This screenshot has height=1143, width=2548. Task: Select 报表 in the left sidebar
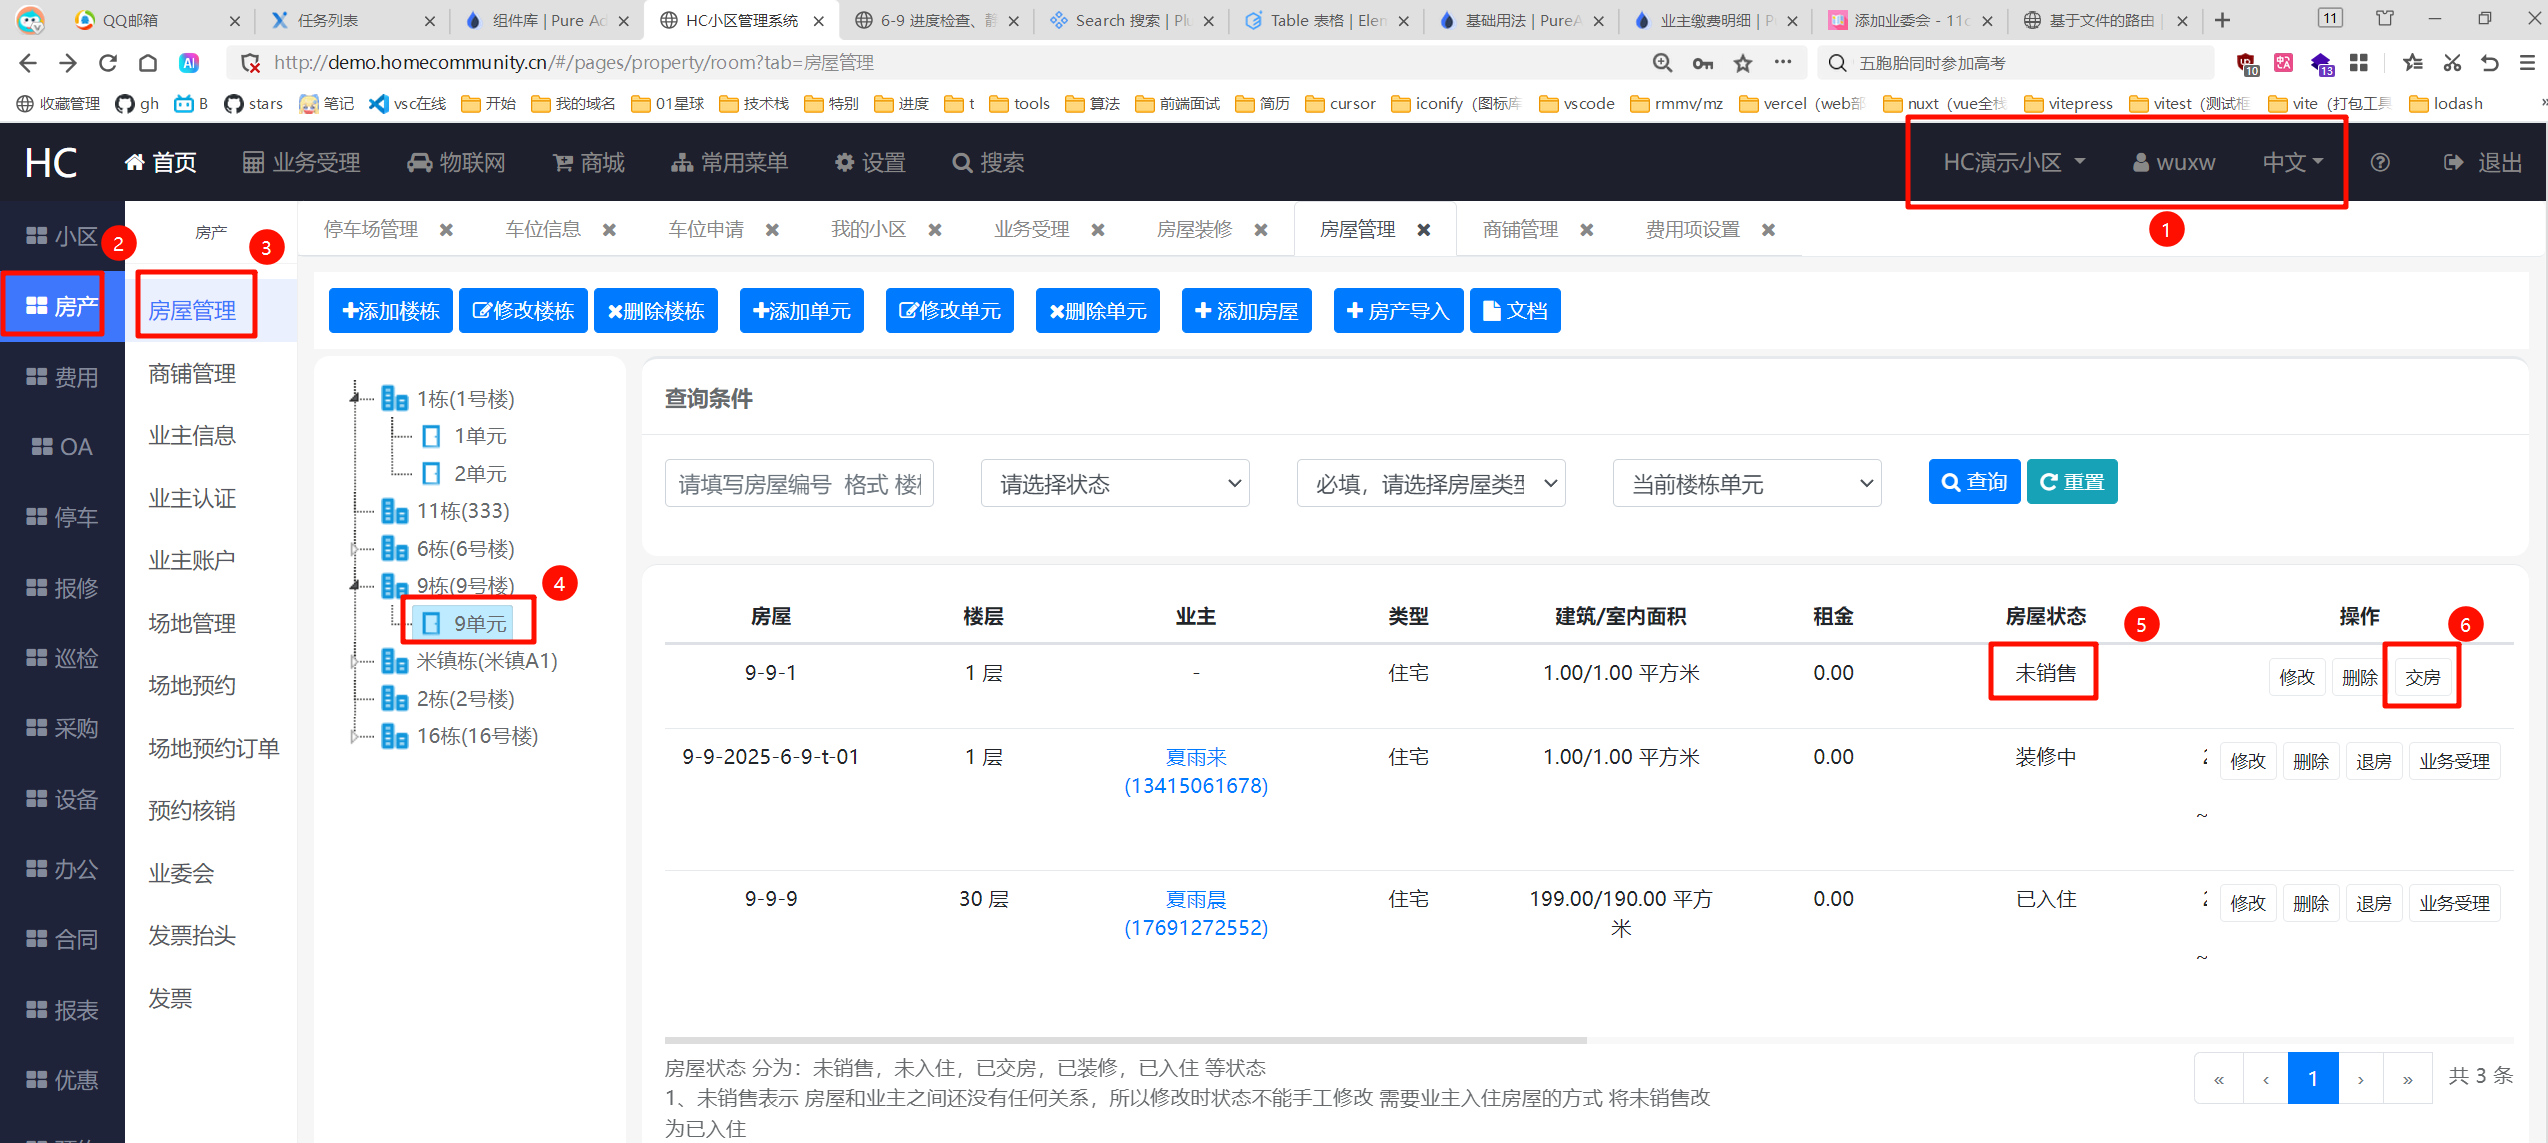(62, 1010)
